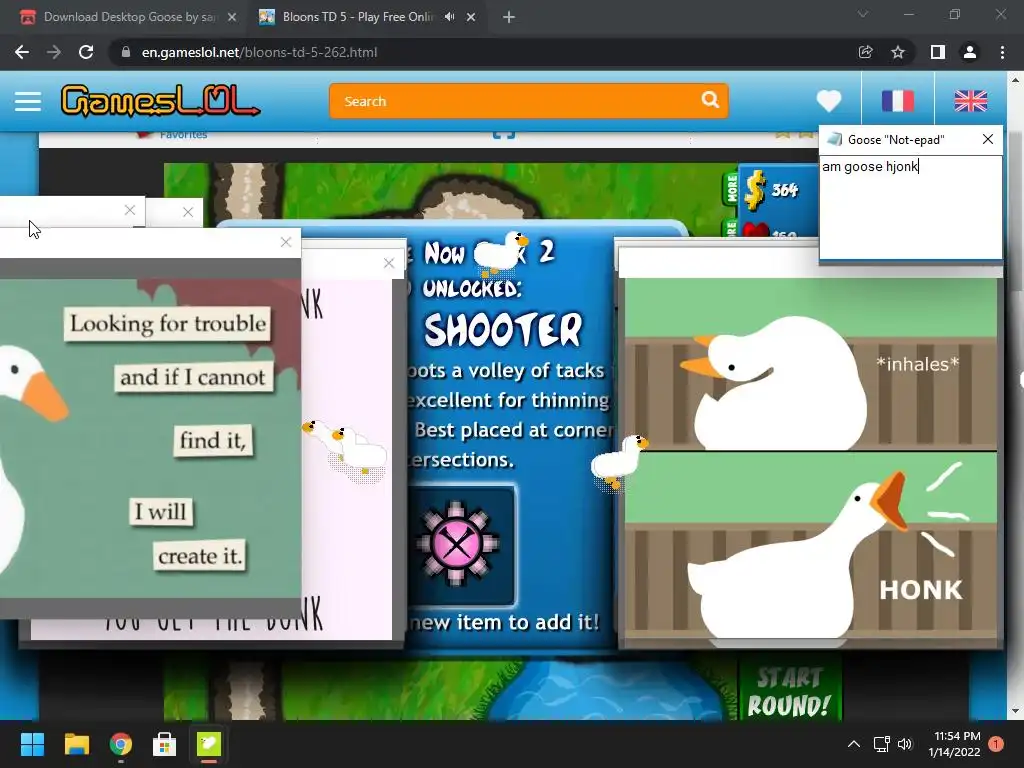Reload the current browser page

[86, 52]
